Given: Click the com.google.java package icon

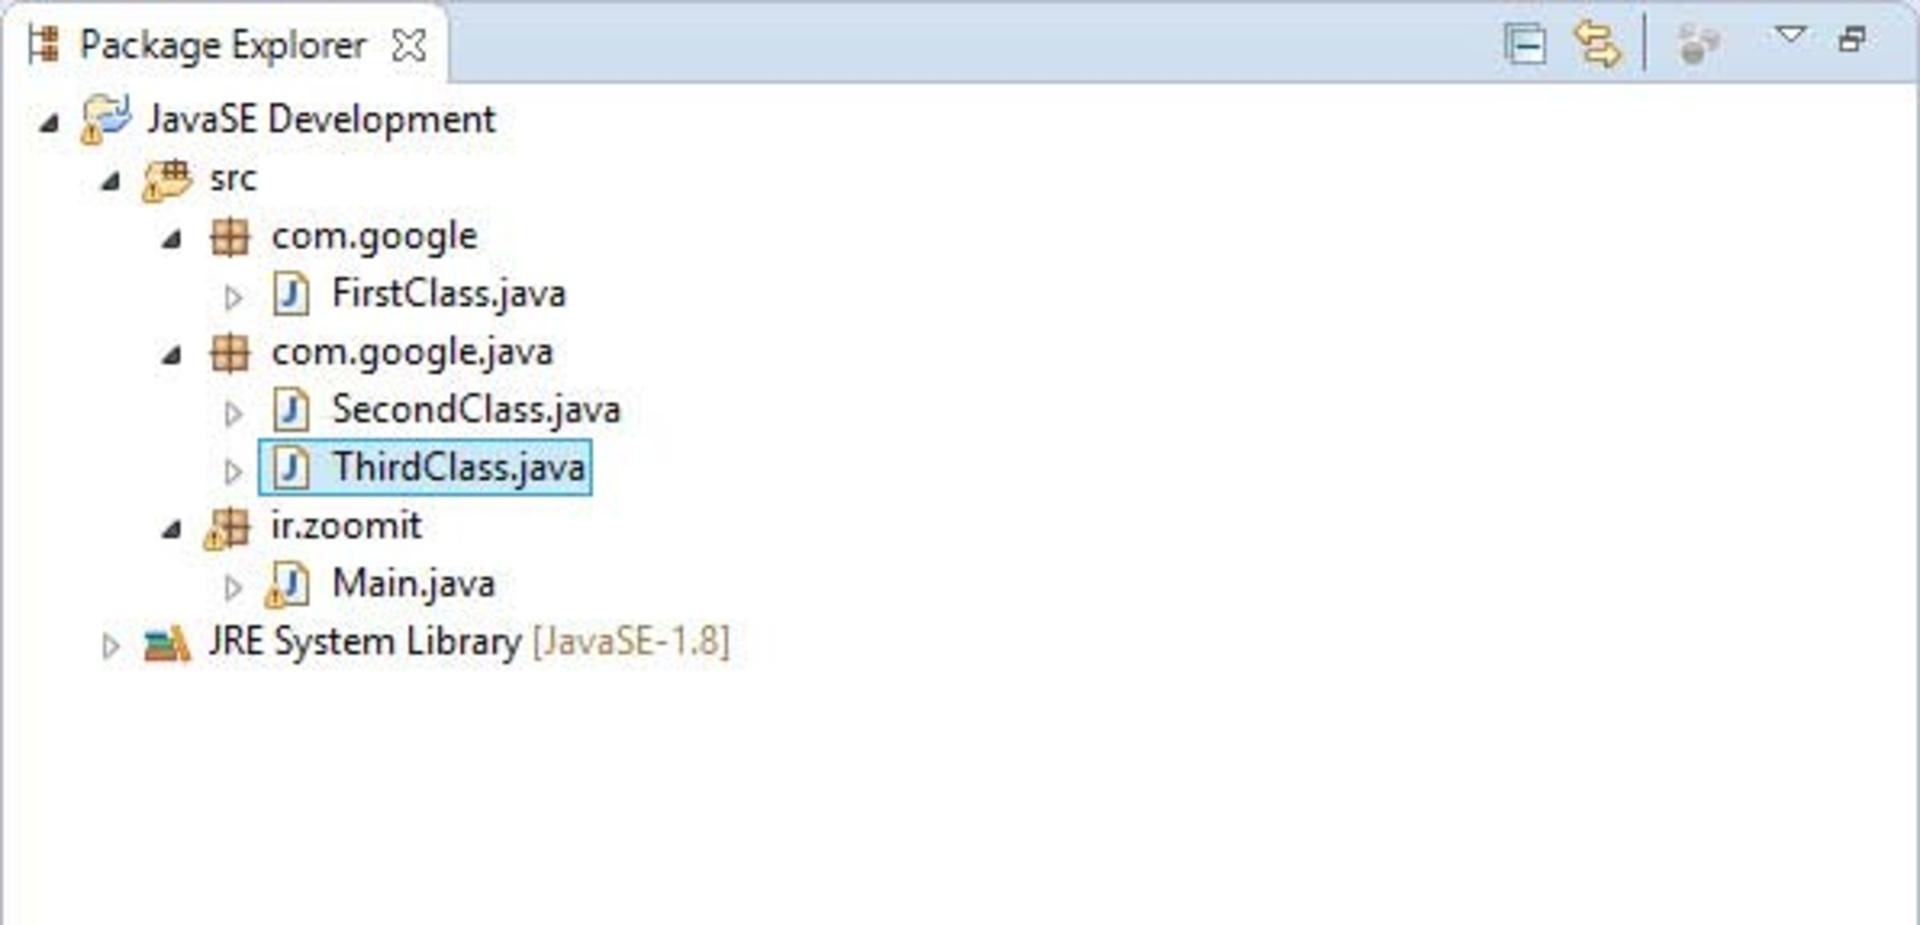Looking at the screenshot, I should coord(230,353).
